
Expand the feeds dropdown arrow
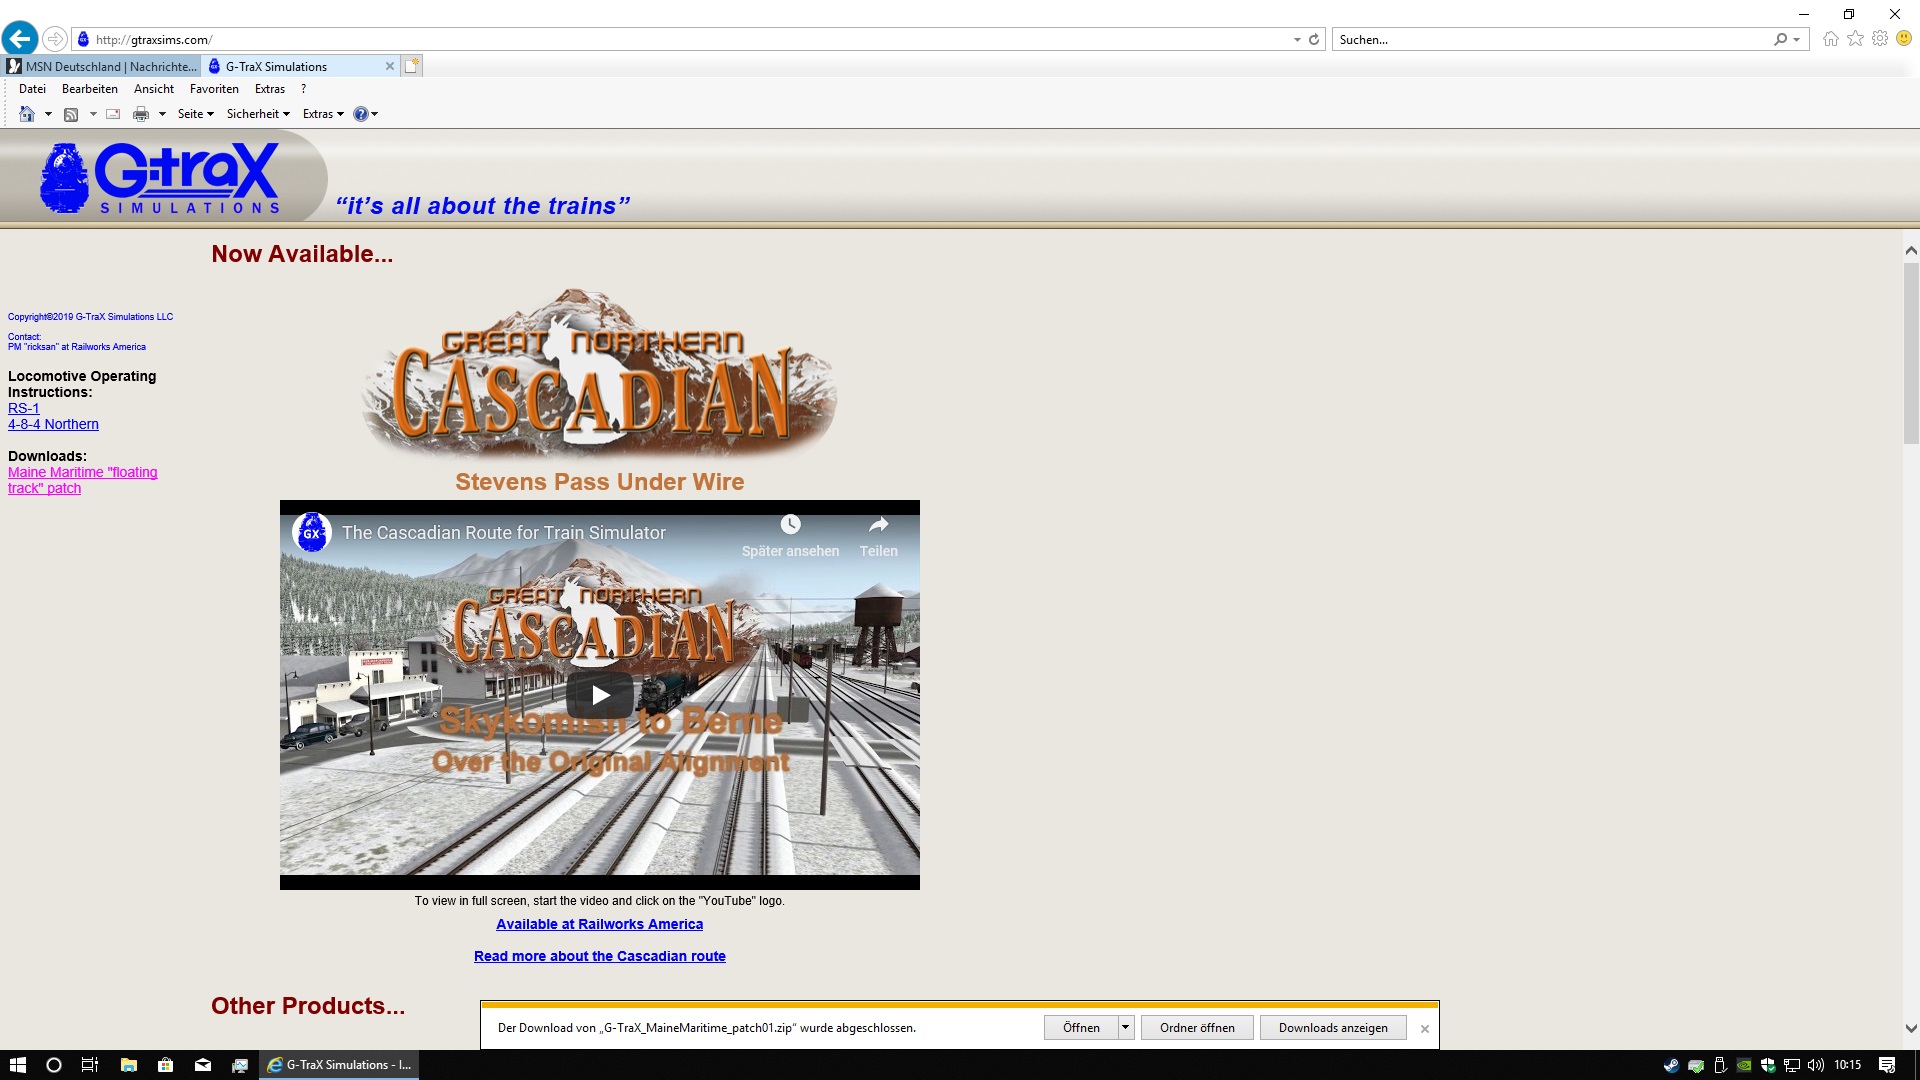pos(93,114)
